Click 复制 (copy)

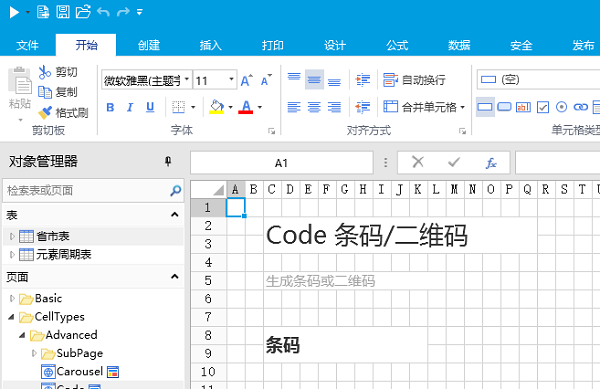(58, 92)
